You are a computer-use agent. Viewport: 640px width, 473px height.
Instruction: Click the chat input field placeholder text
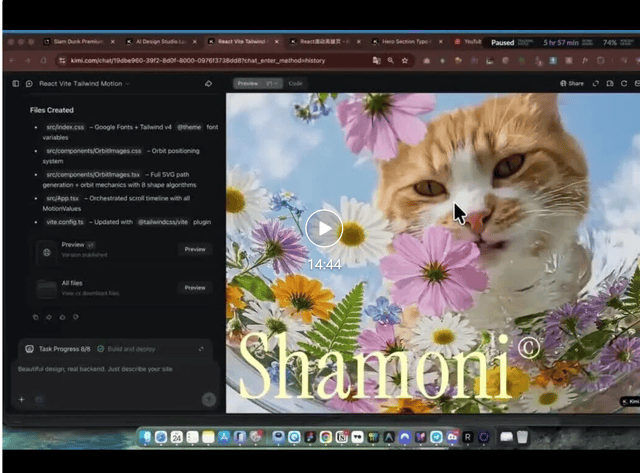pos(95,369)
